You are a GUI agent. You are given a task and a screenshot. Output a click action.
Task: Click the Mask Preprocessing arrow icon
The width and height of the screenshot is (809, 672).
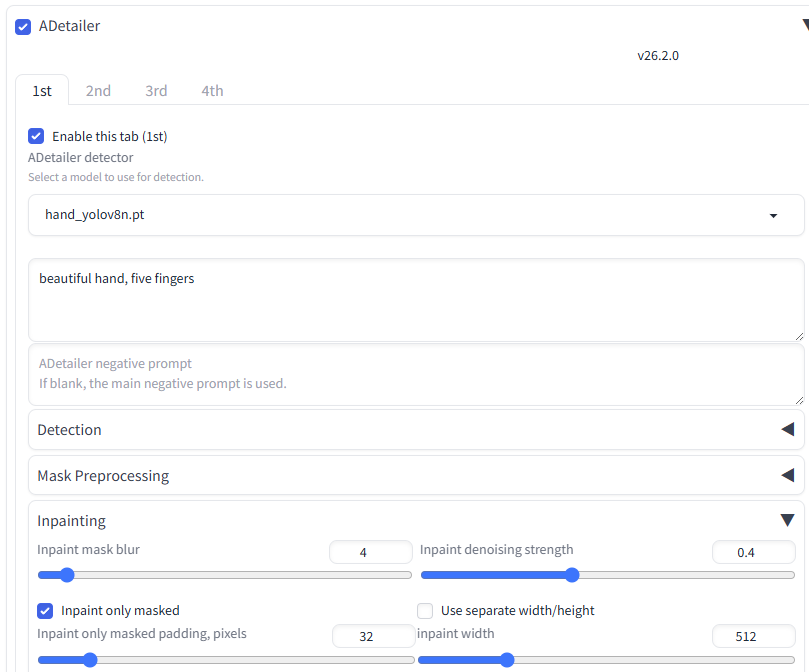click(787, 475)
